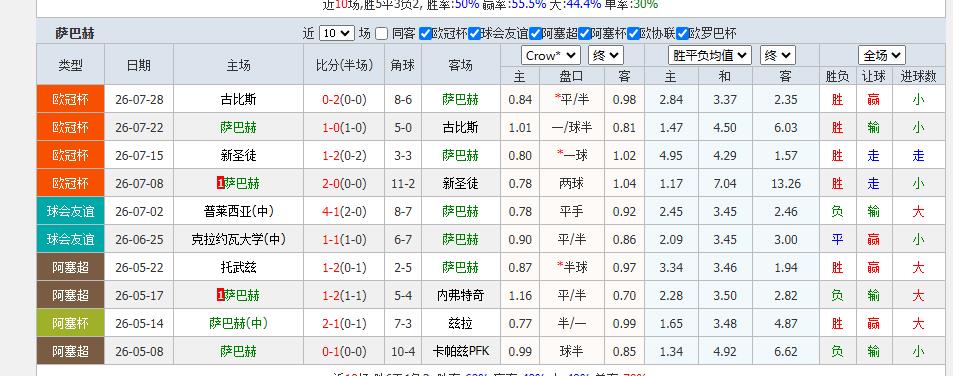Open the recent matches count dropdown showing 10

tap(337, 33)
